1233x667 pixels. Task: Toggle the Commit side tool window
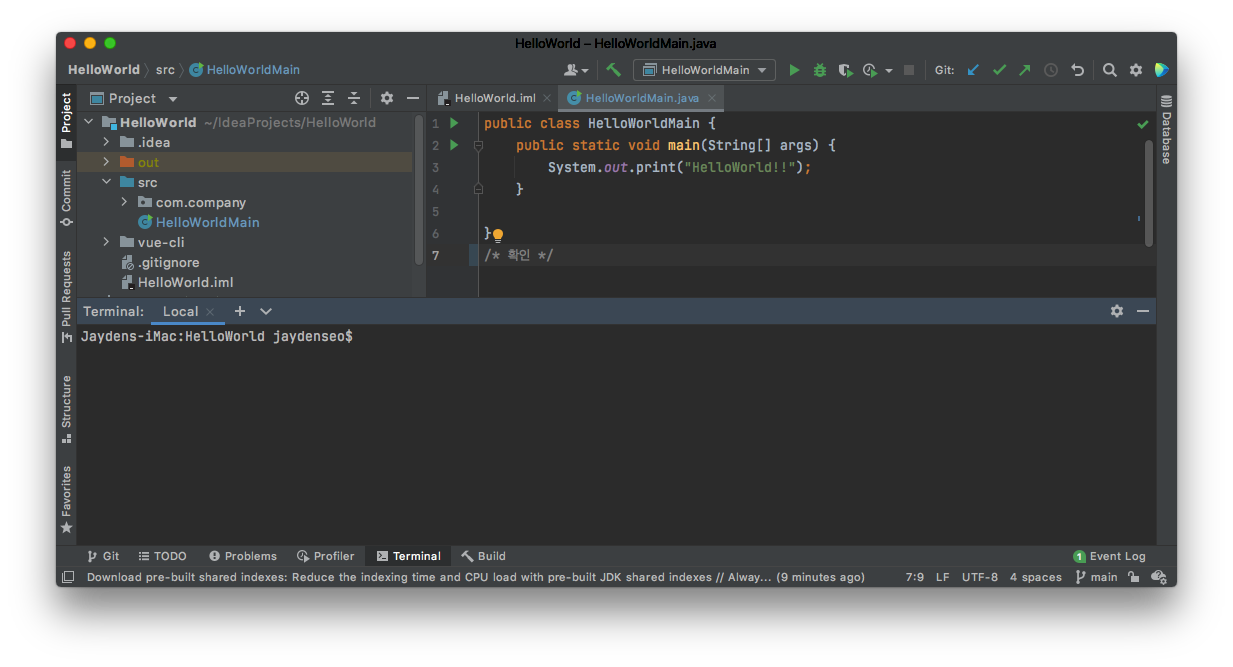pos(66,198)
